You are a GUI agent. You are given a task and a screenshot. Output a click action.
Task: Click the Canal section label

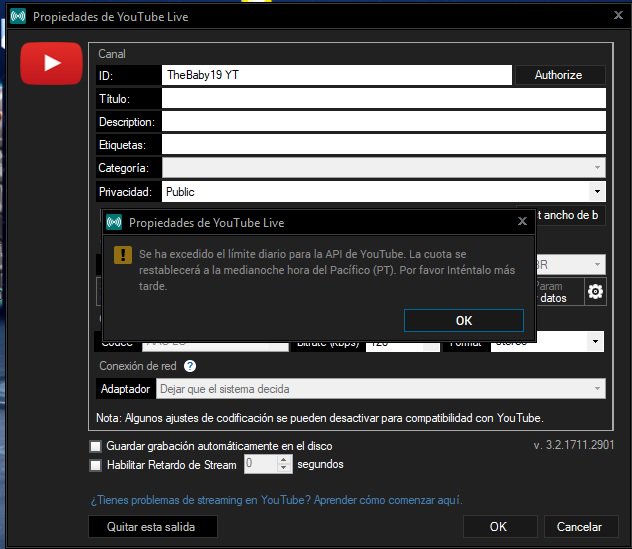(x=112, y=54)
